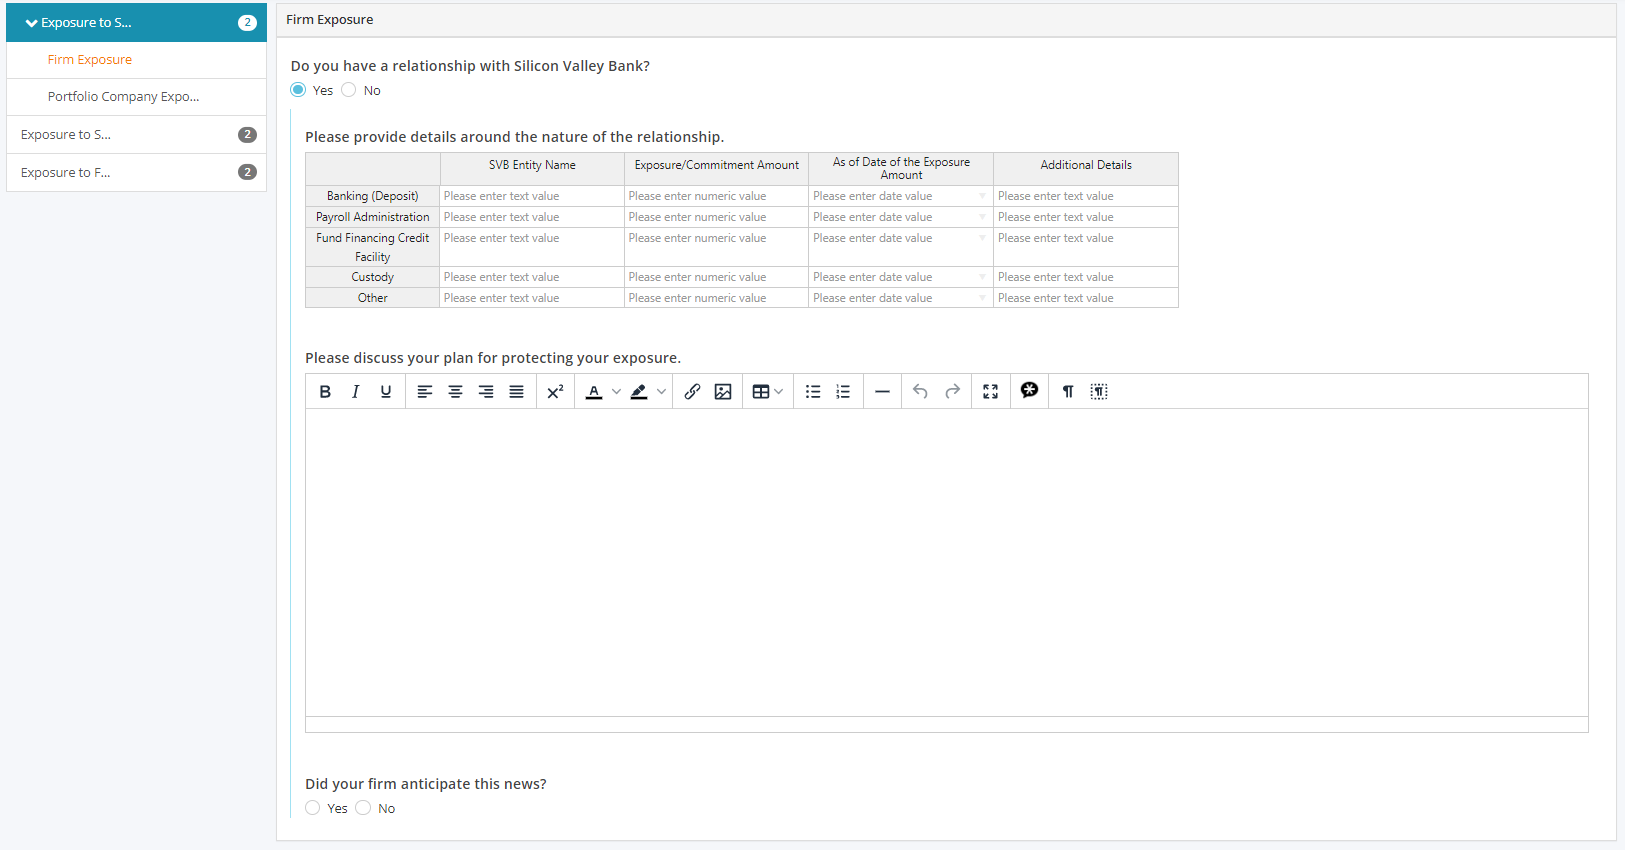The width and height of the screenshot is (1625, 850).
Task: Redo last edit
Action: (x=952, y=392)
